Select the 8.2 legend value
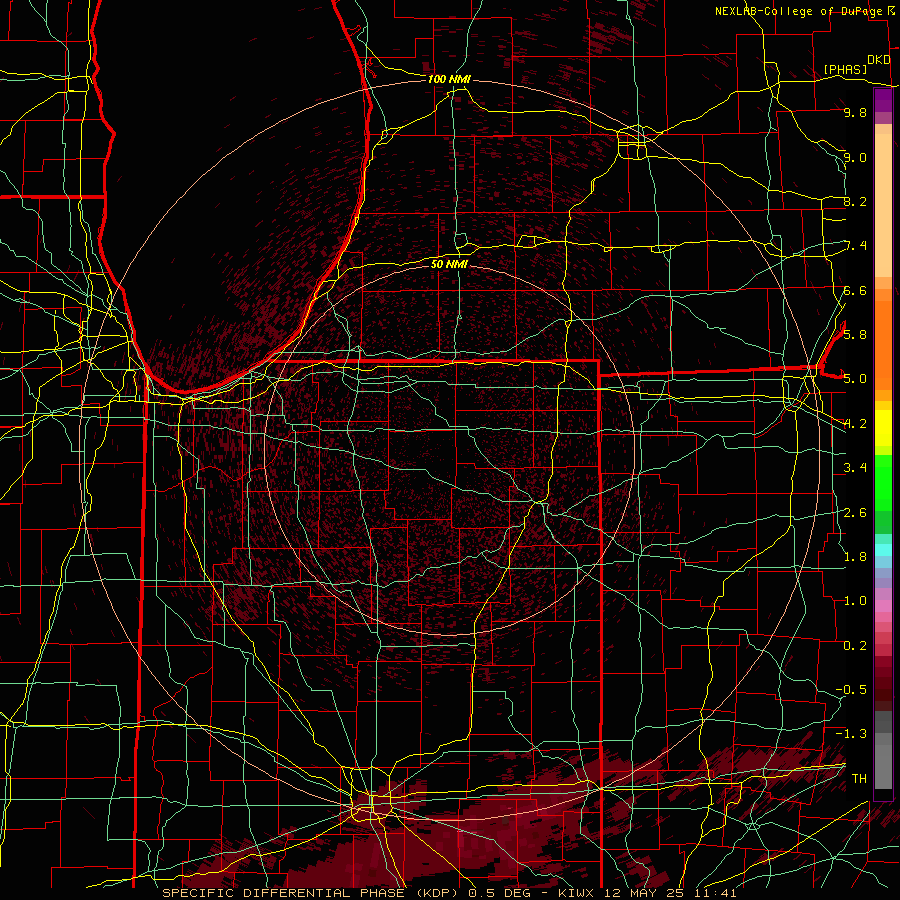This screenshot has height=900, width=900. point(855,201)
